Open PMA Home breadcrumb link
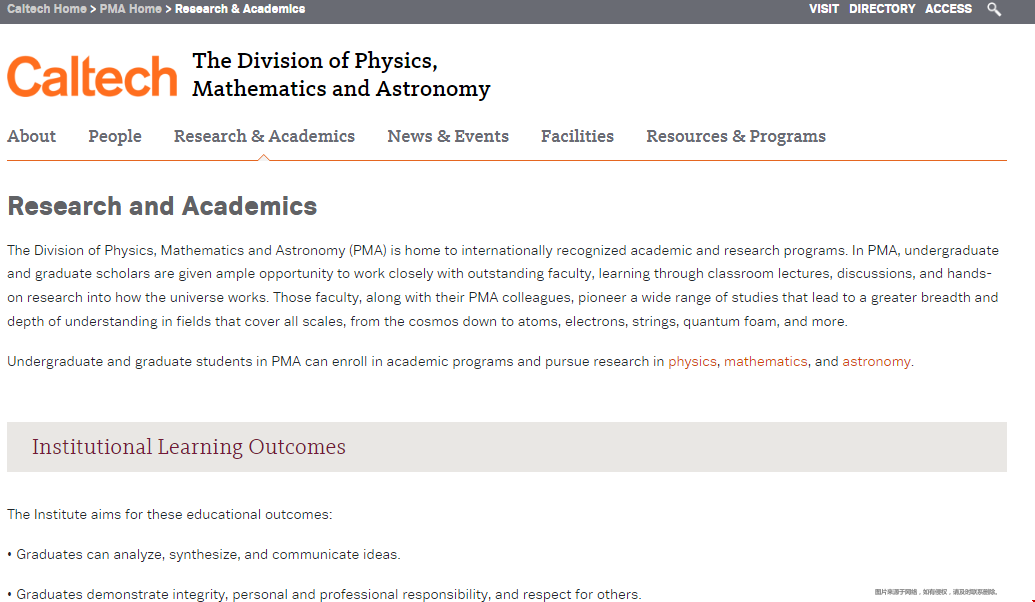This screenshot has width=1035, height=602. [131, 9]
